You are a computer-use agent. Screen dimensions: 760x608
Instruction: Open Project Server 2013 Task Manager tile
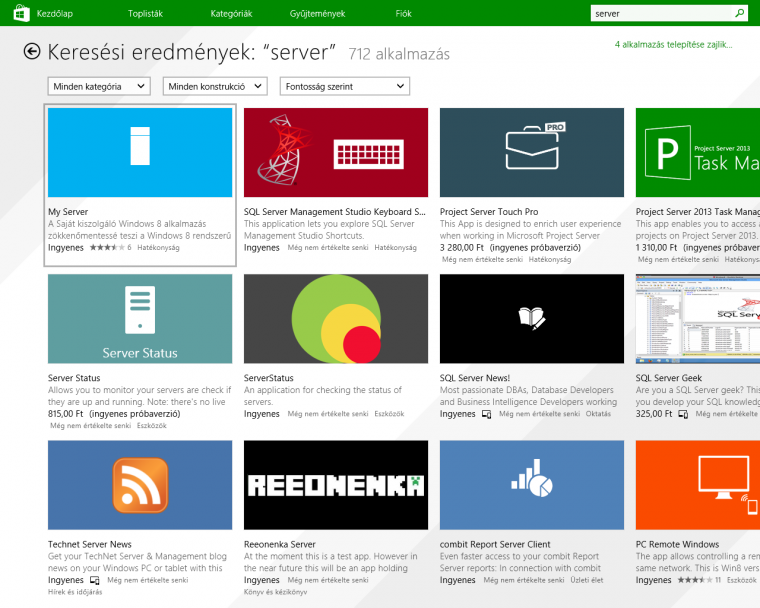pos(698,152)
